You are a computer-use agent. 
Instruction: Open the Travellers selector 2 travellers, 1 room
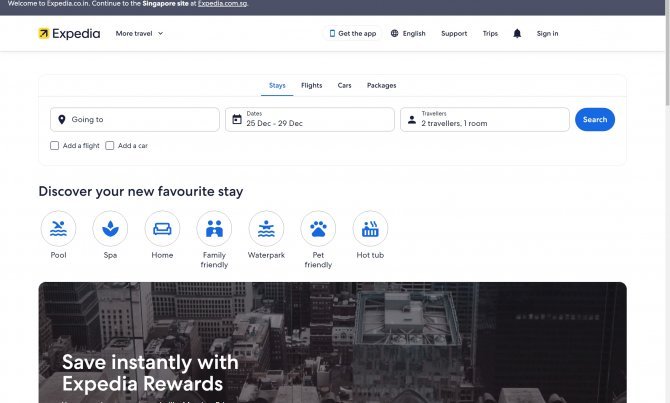point(485,120)
